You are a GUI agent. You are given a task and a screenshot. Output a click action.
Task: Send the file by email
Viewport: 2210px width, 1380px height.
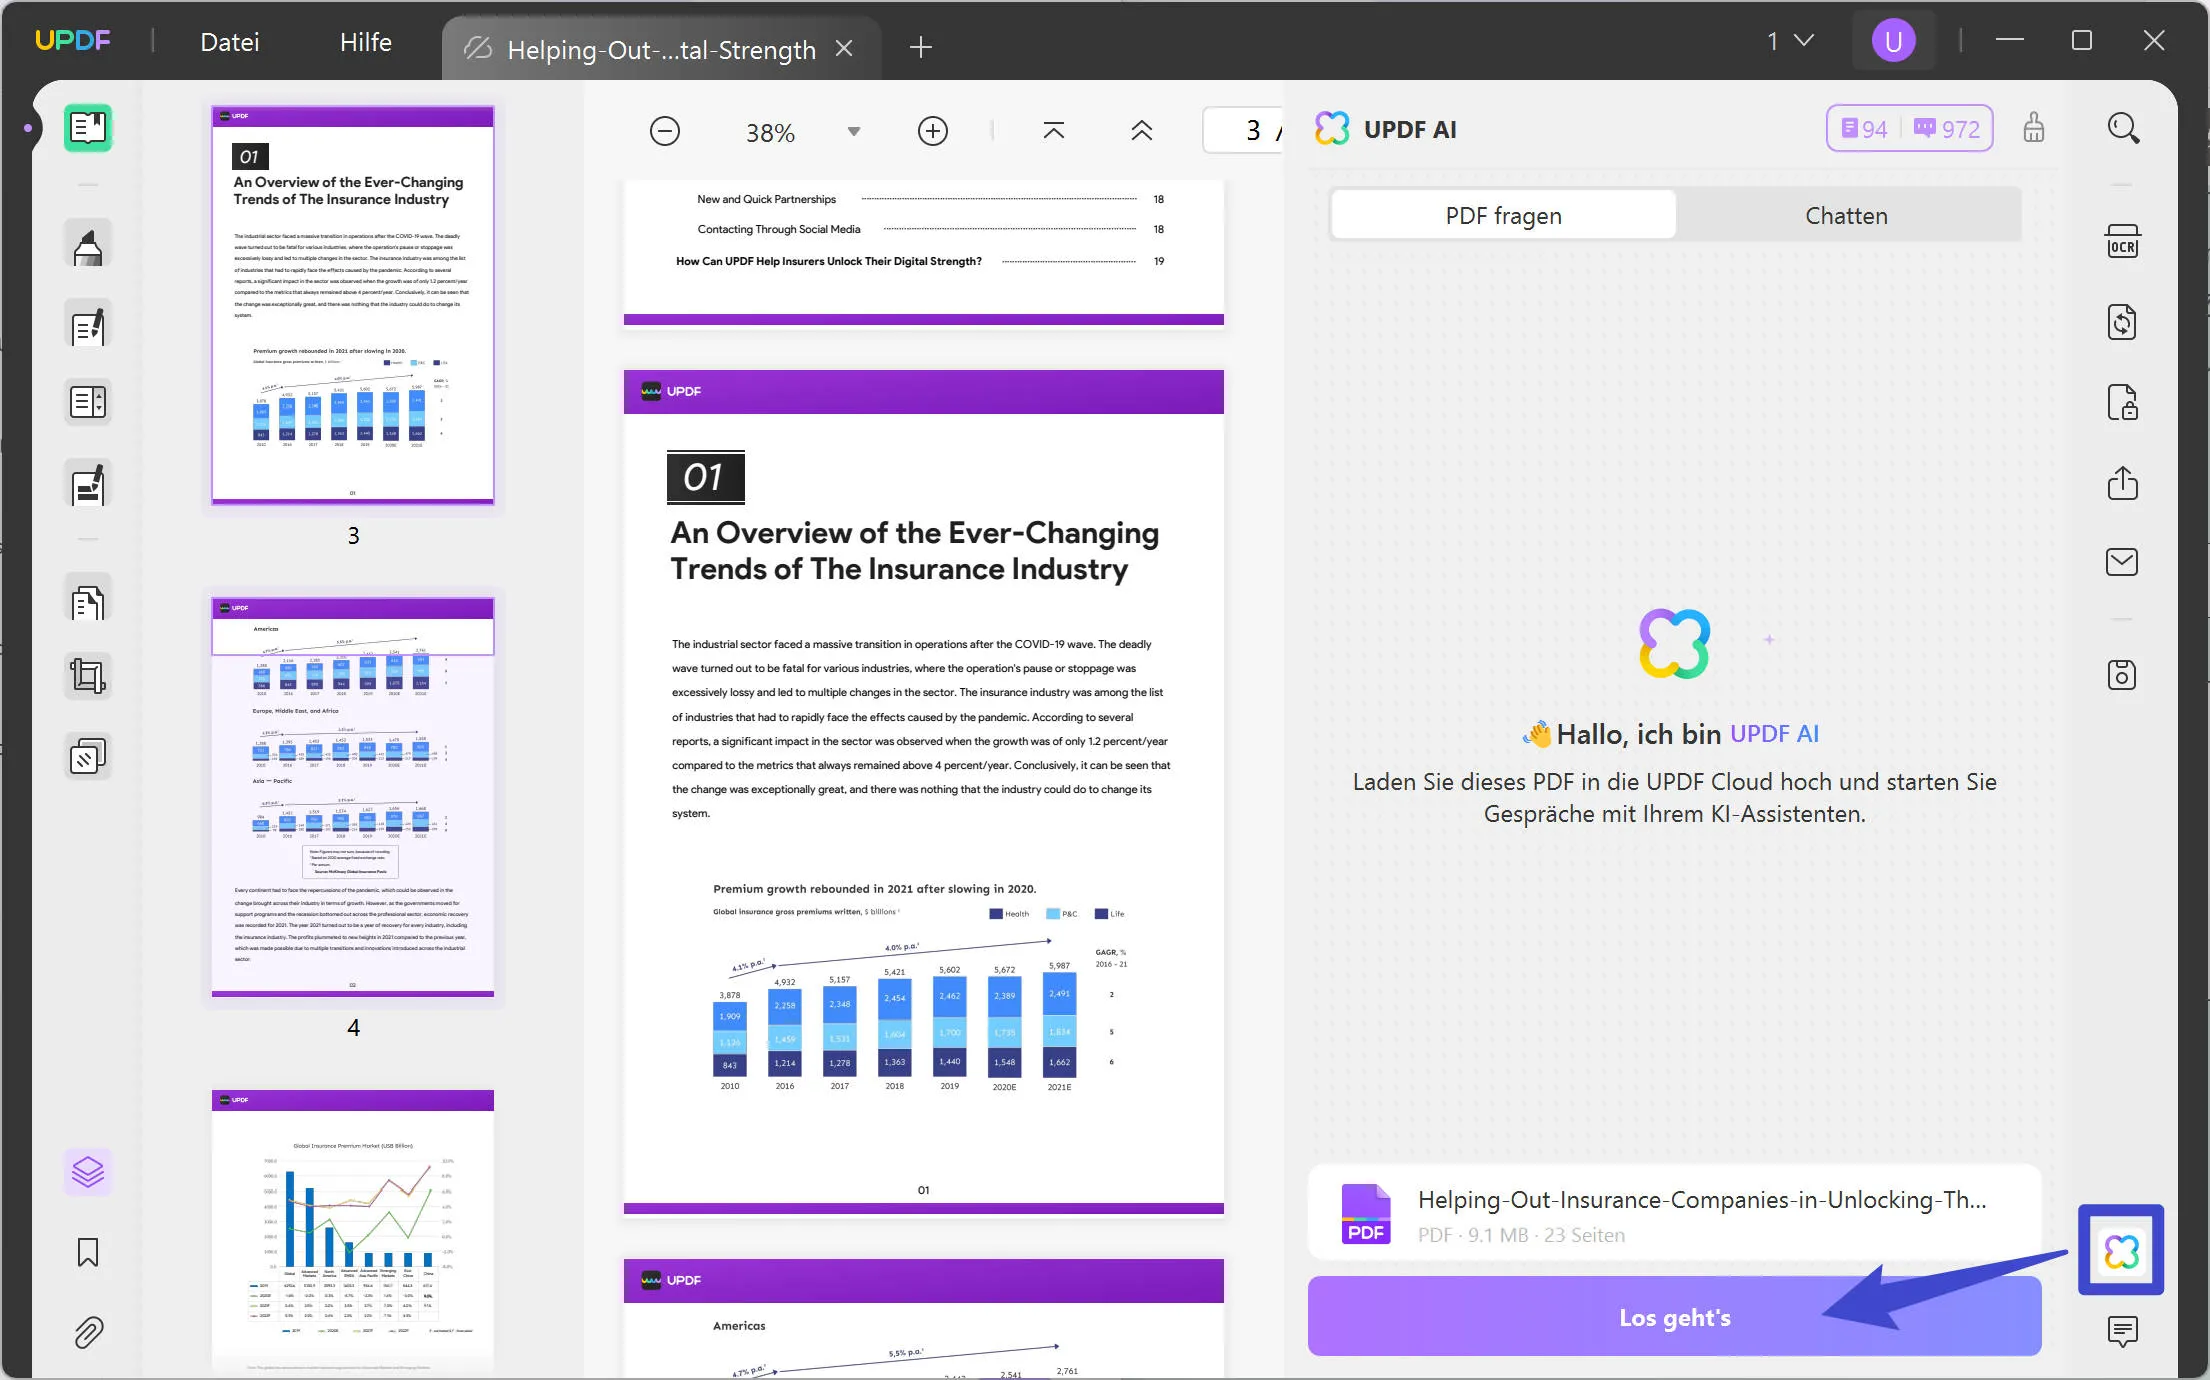pos(2122,562)
